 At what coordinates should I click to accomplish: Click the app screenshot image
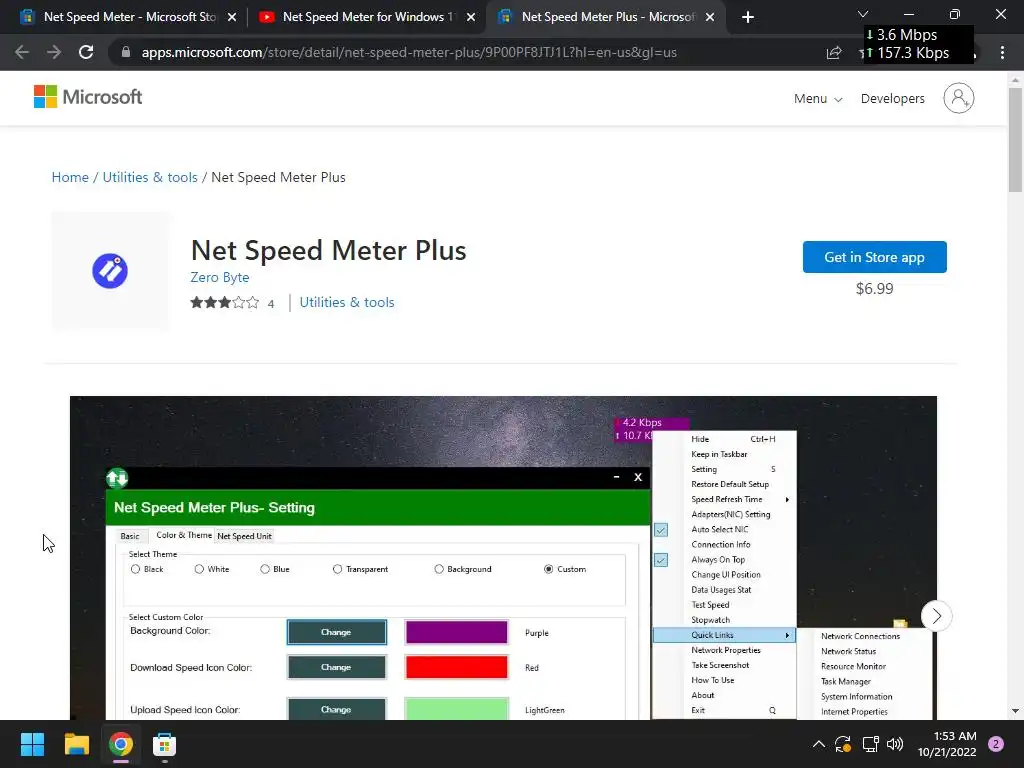[503, 558]
